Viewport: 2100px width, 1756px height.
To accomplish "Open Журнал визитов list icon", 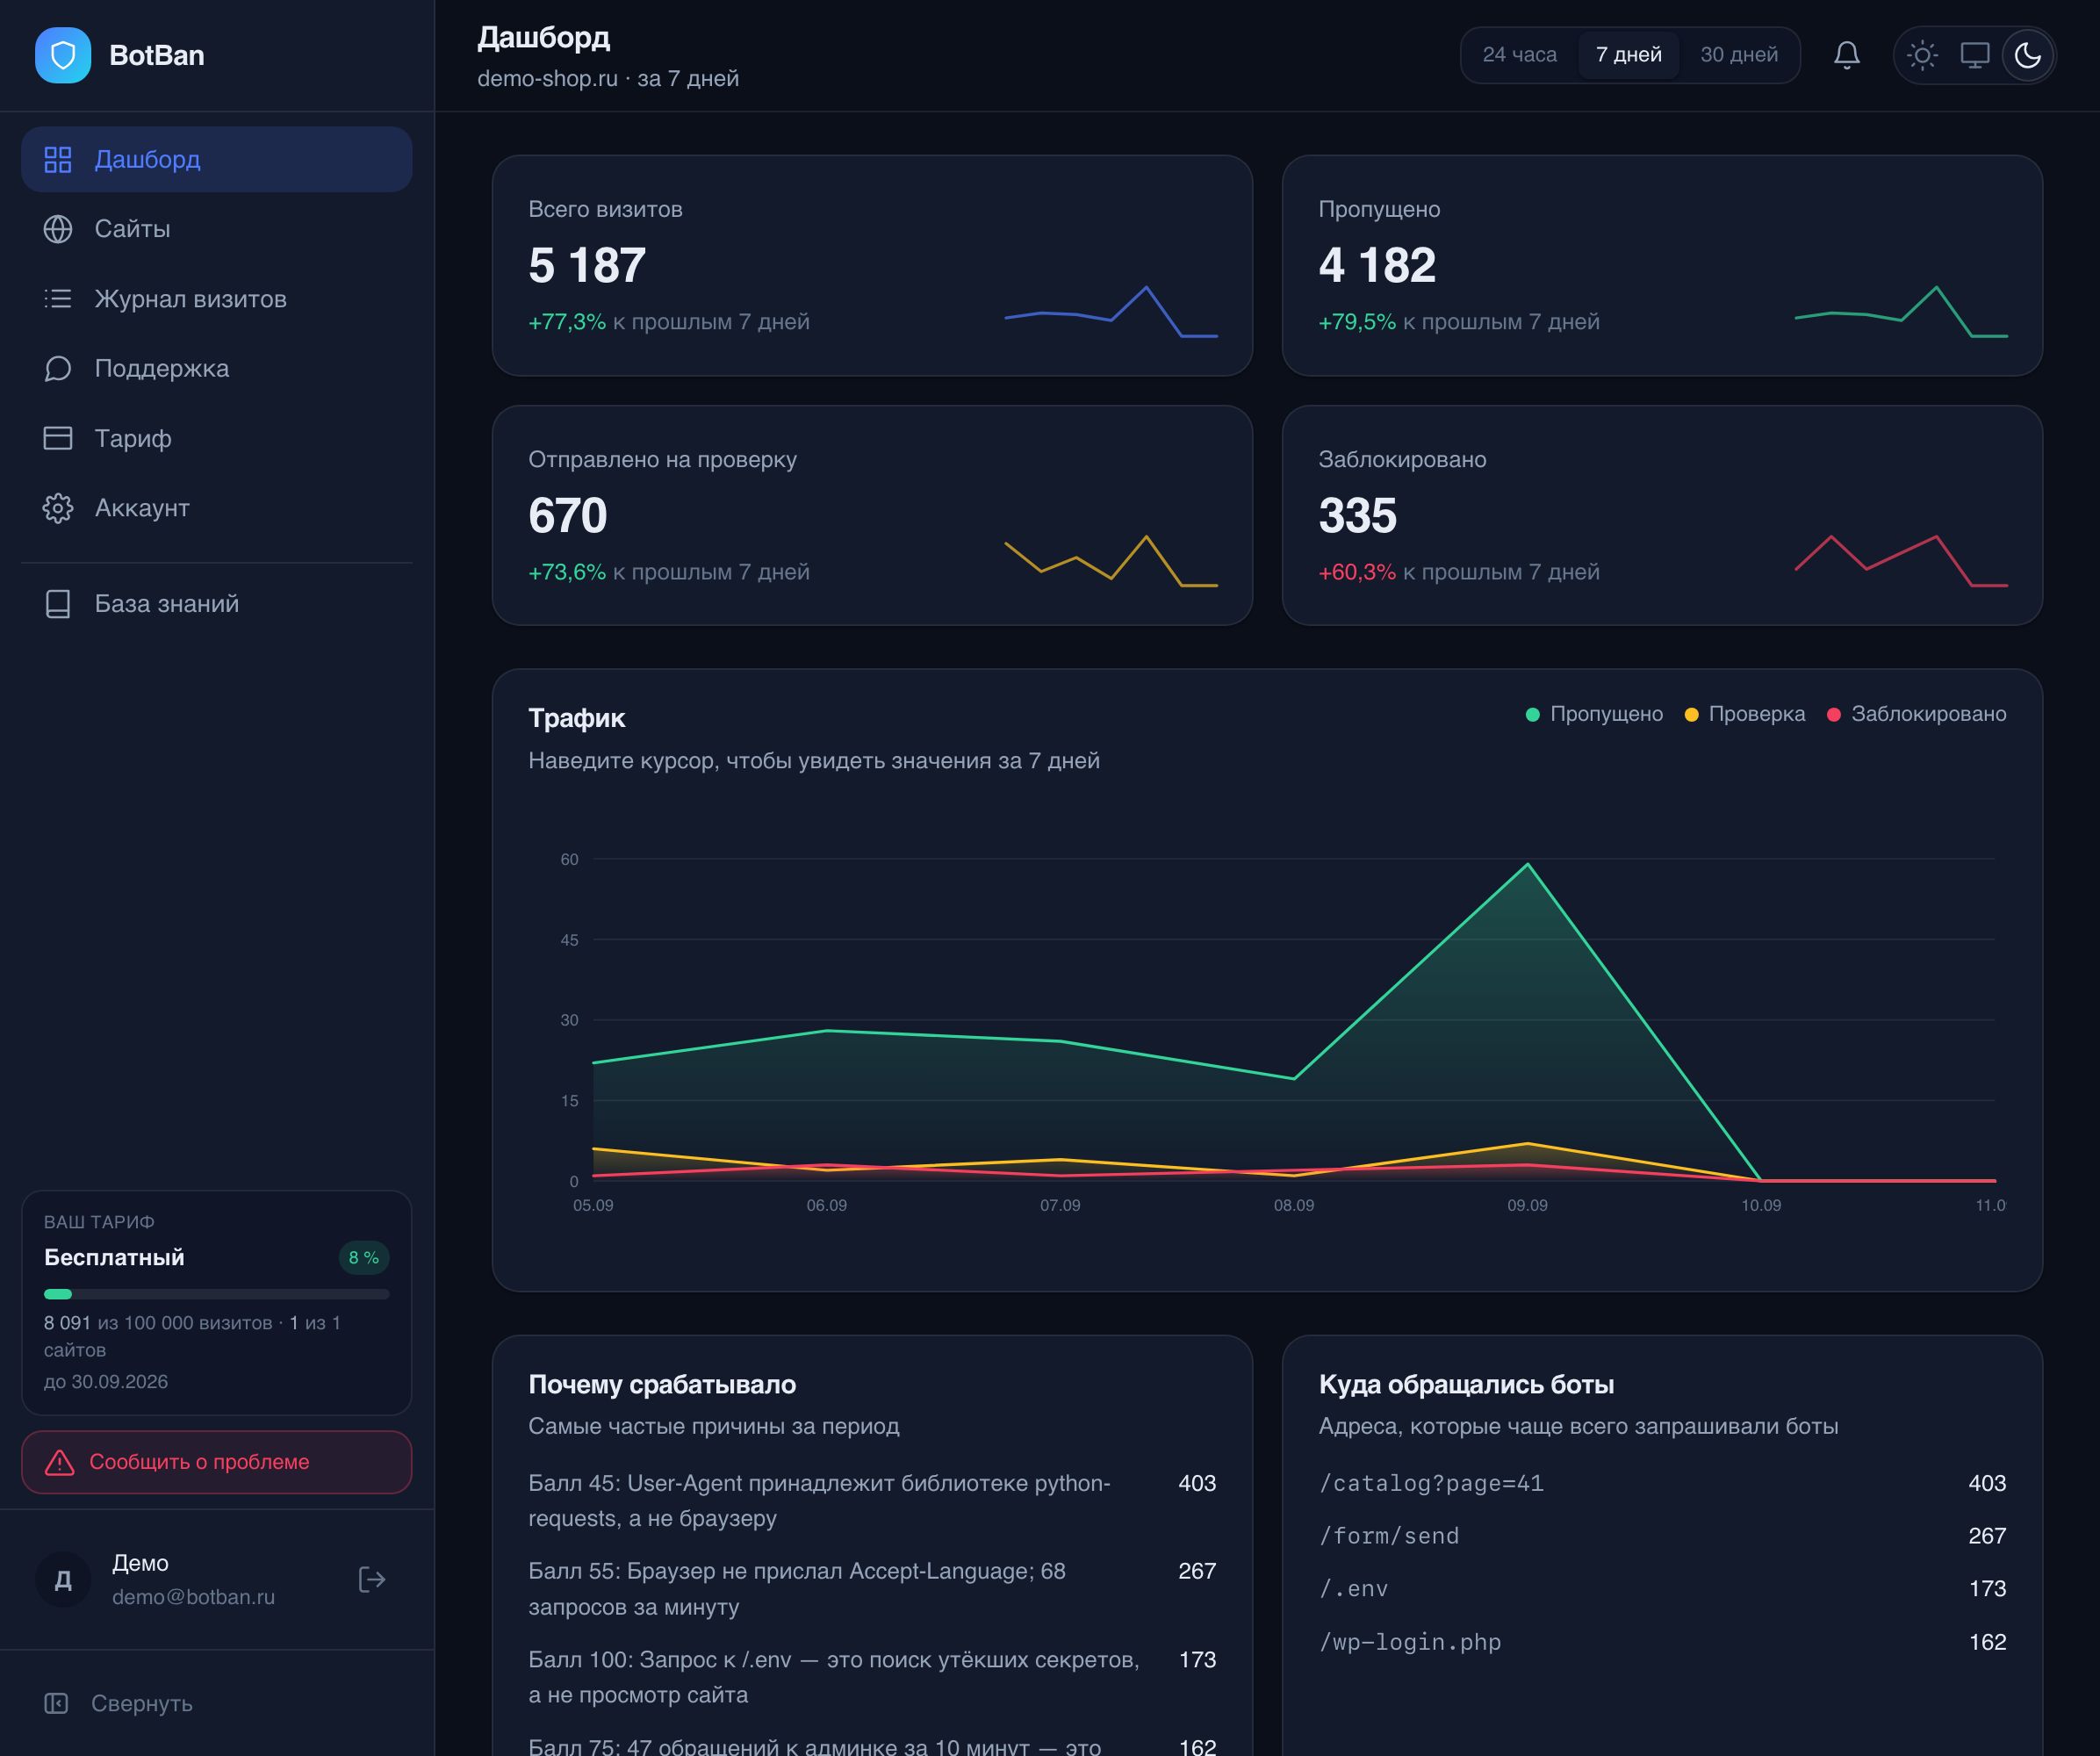I will point(58,299).
